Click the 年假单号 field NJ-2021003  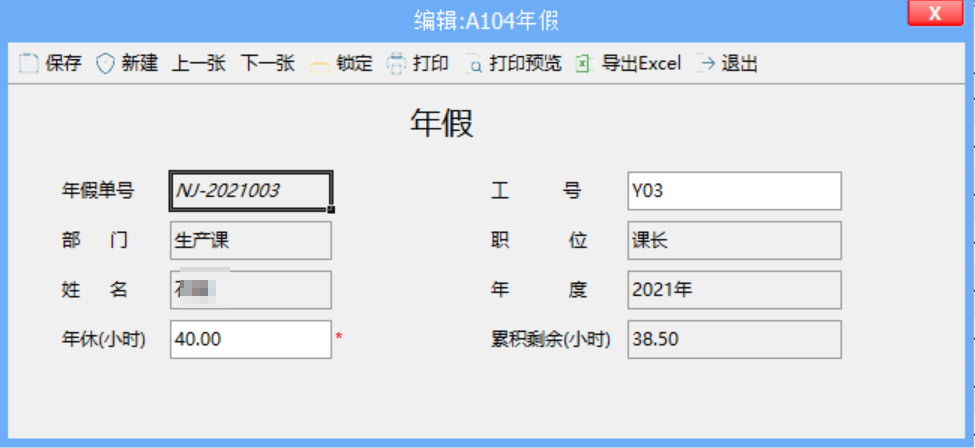[251, 191]
